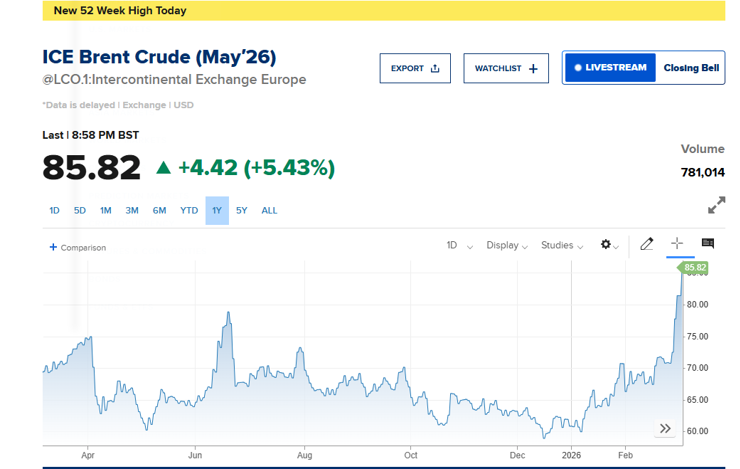This screenshot has height=469, width=740.
Task: Add Brent Crude to Watchlist
Action: [505, 68]
